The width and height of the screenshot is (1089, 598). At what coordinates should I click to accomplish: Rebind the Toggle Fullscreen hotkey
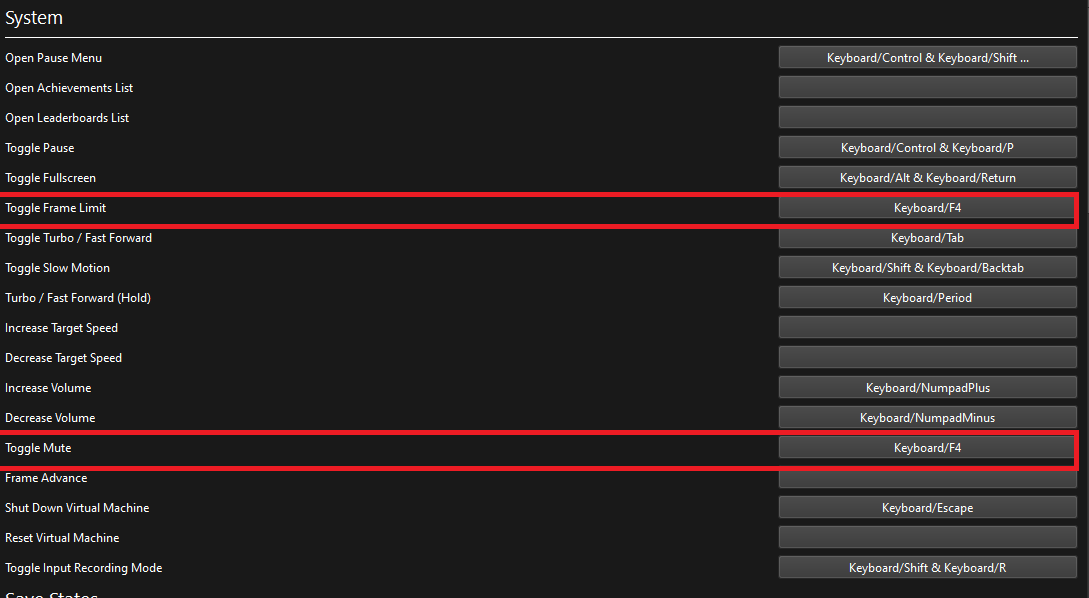(927, 177)
